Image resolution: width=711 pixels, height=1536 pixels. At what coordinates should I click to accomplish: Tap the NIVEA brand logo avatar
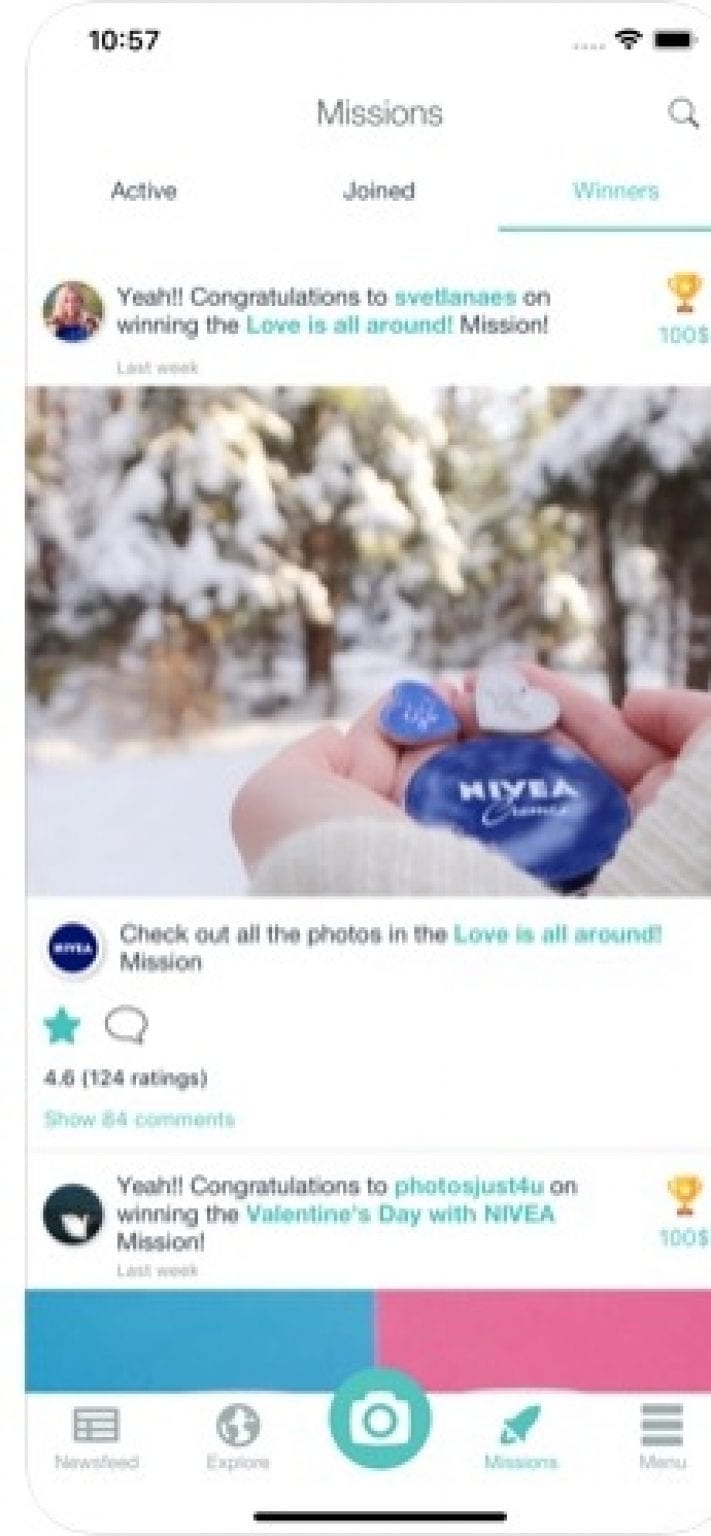coord(73,949)
